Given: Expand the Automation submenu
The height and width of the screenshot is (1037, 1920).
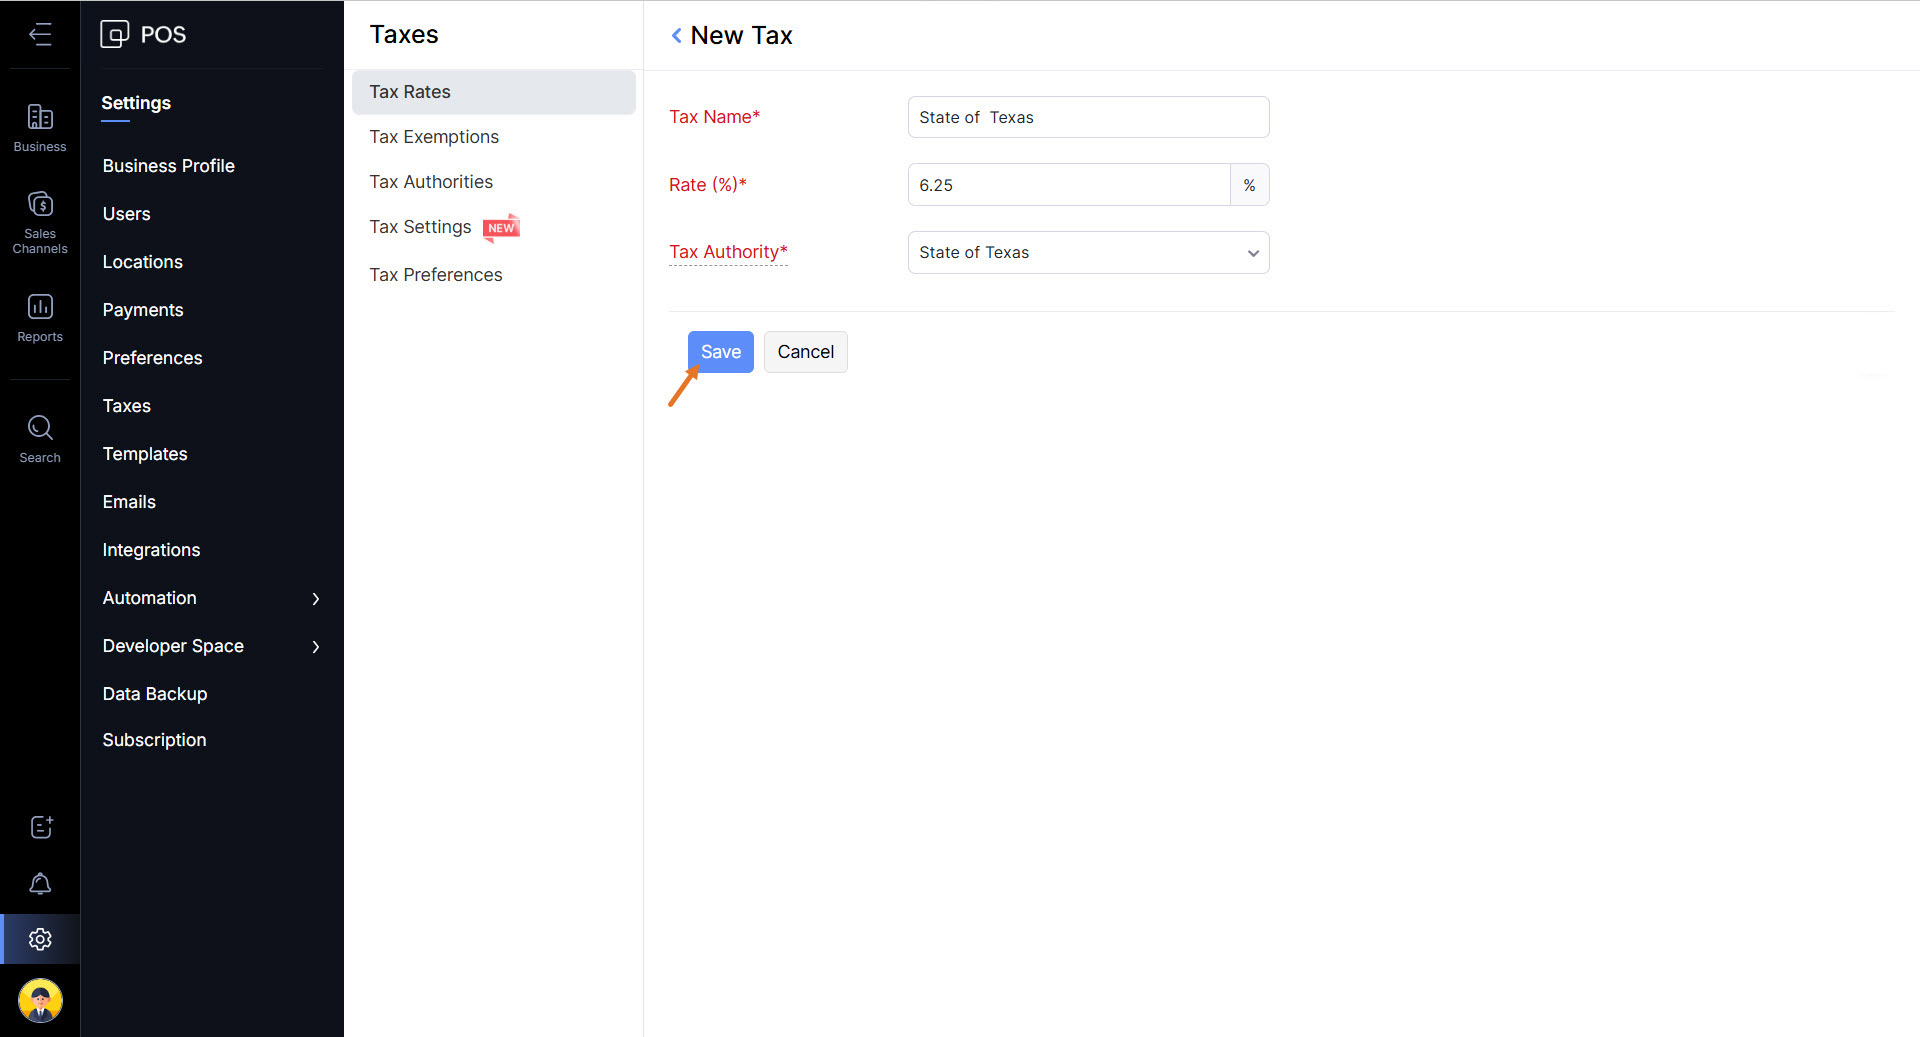Looking at the screenshot, I should [315, 598].
